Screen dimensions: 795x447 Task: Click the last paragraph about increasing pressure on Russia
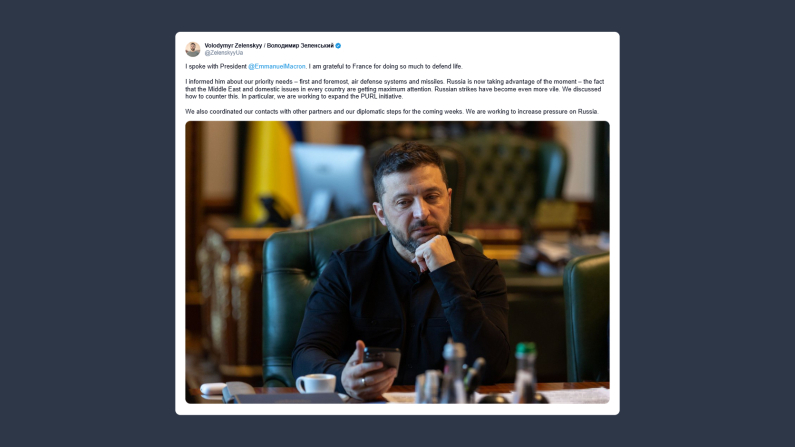click(x=392, y=111)
